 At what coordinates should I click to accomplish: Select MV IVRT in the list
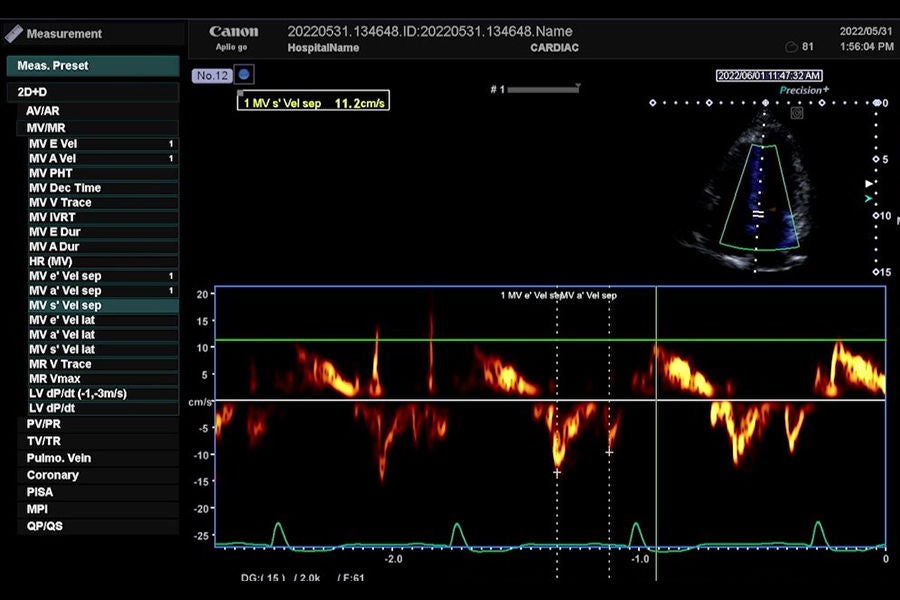[103, 217]
